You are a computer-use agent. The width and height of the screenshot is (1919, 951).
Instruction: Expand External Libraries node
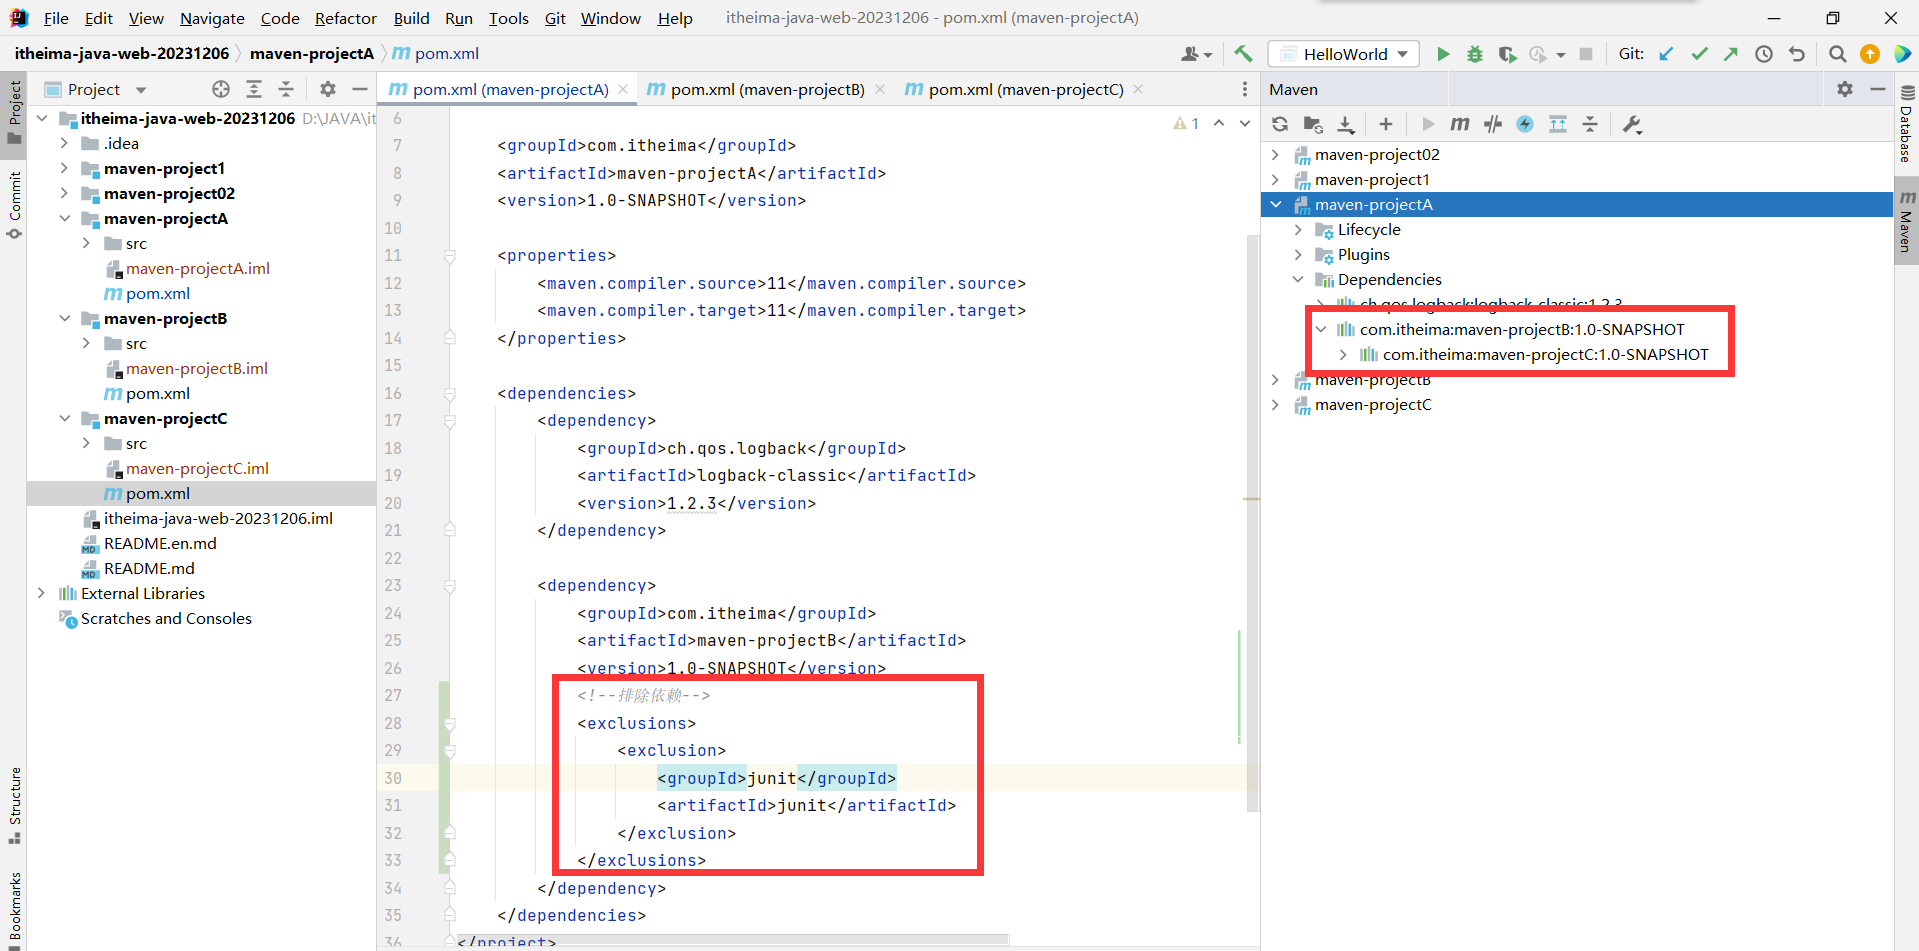(x=41, y=593)
